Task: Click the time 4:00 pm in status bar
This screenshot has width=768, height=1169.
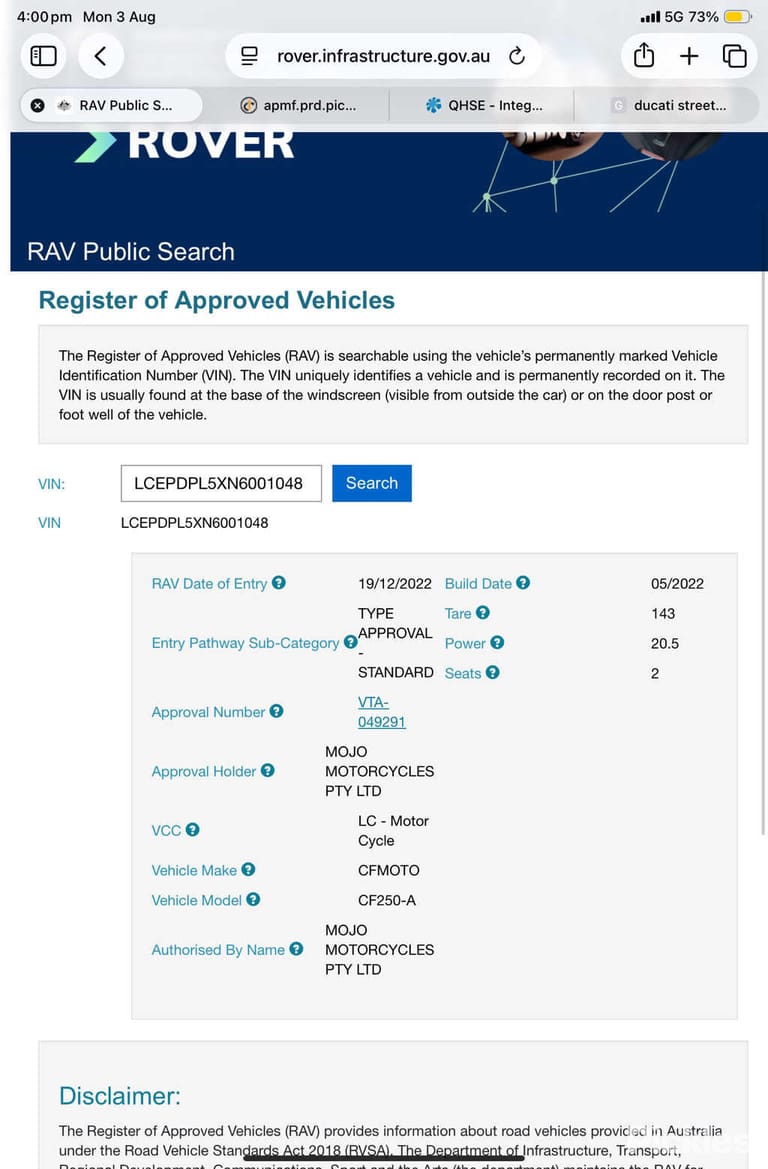Action: pos(45,16)
